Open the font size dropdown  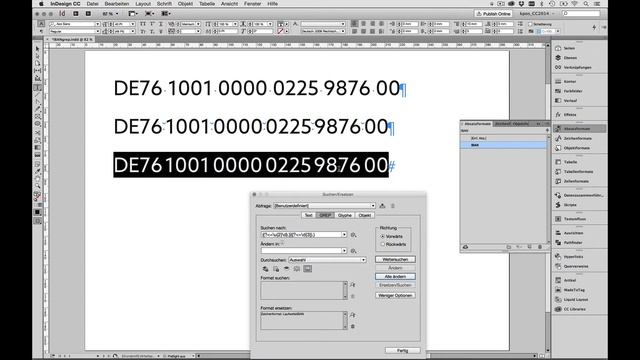tap(132, 24)
